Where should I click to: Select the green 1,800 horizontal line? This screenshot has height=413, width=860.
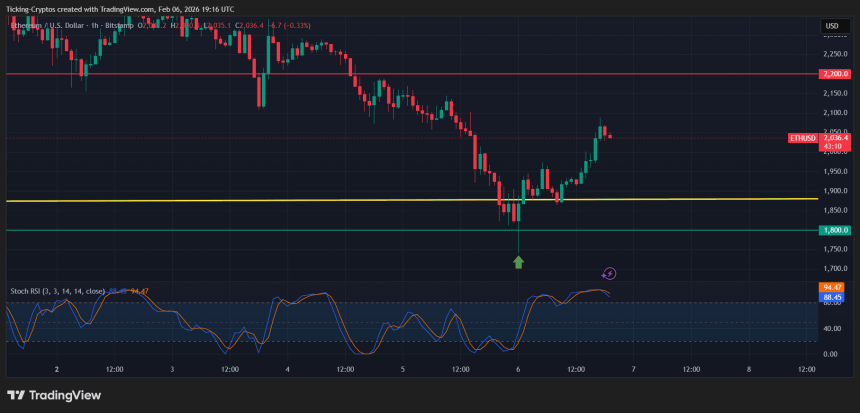click(300, 230)
